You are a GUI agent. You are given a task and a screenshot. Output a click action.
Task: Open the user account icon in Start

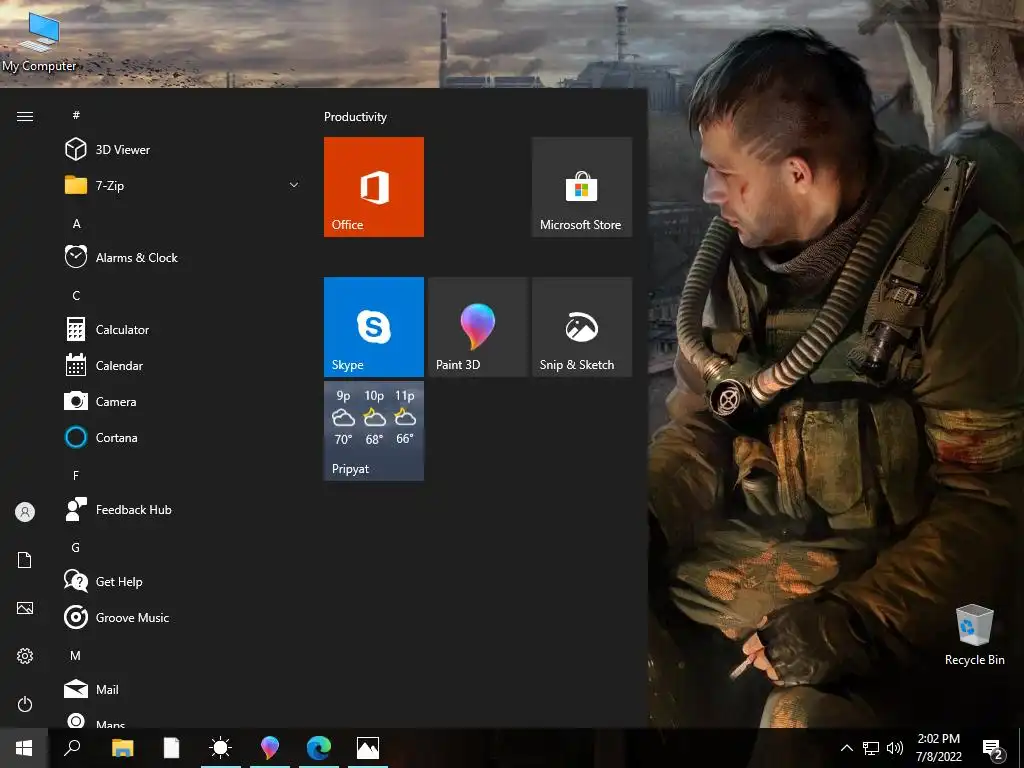25,512
